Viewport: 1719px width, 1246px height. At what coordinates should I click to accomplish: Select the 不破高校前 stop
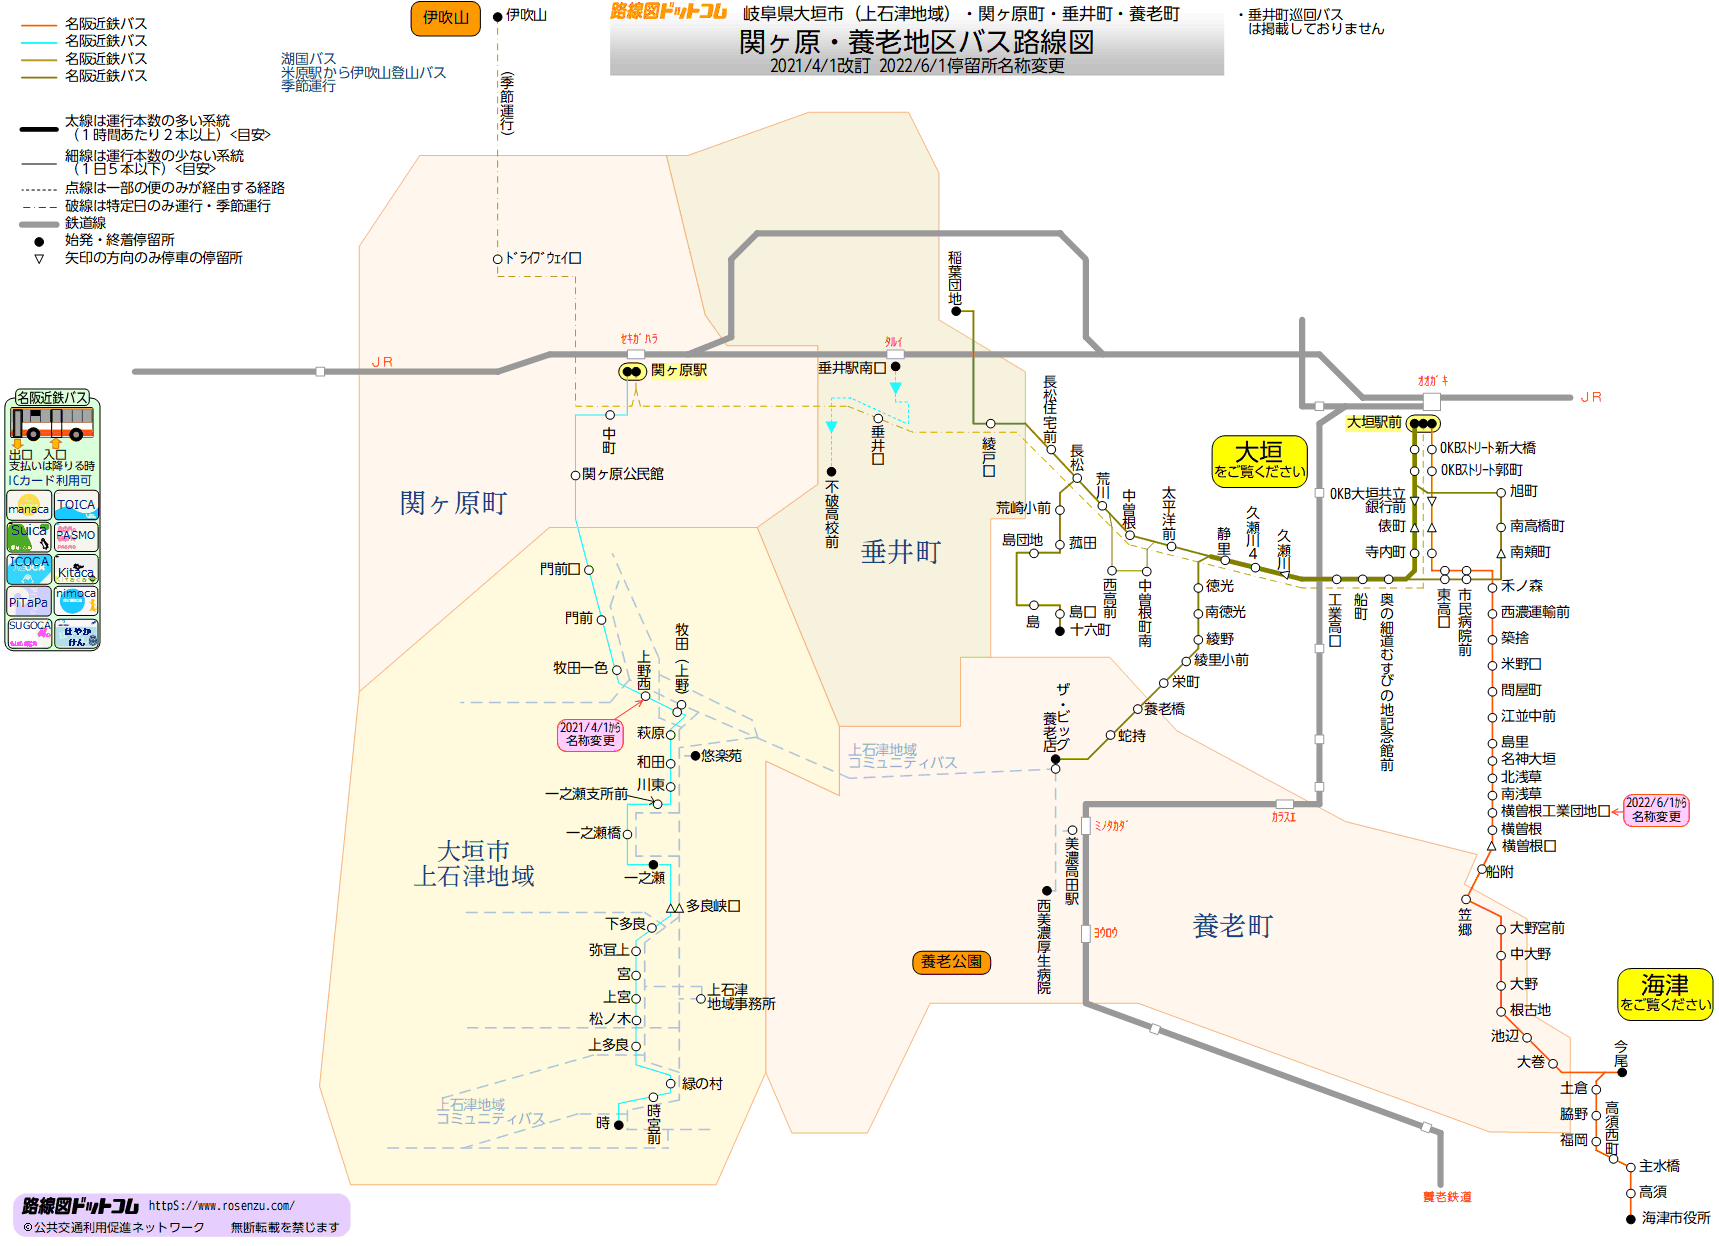(831, 472)
